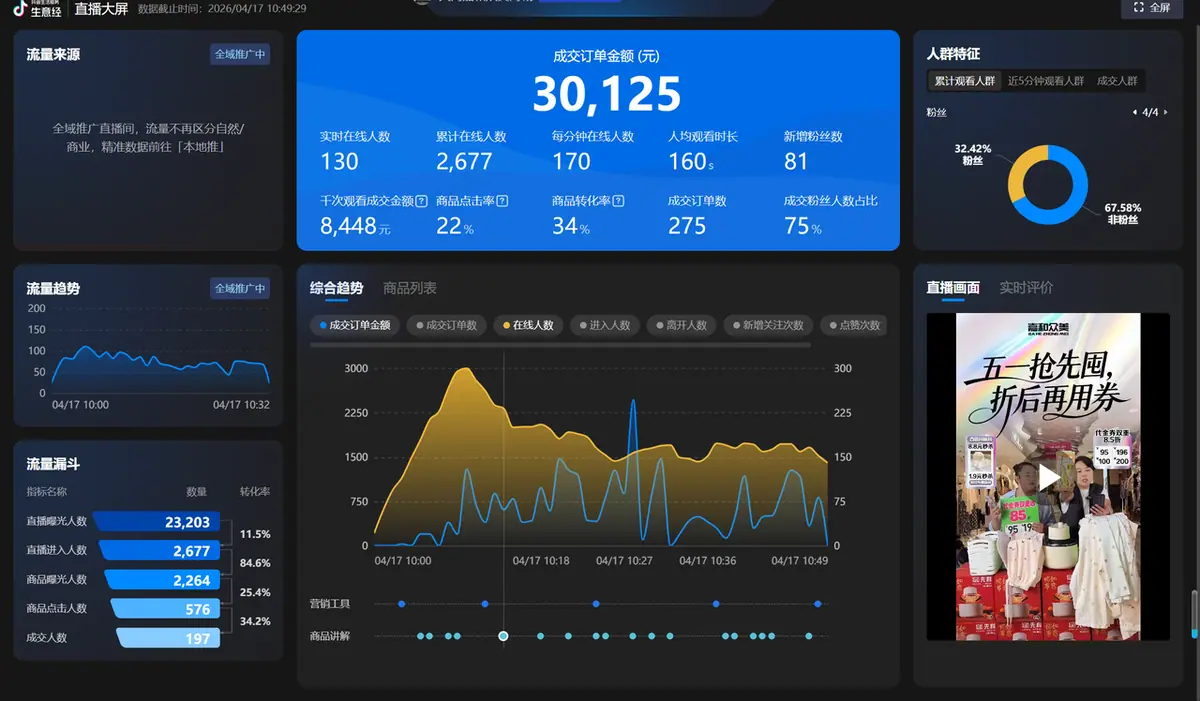Click the 30,125 order amount figure
This screenshot has height=701, width=1200.
pos(606,94)
